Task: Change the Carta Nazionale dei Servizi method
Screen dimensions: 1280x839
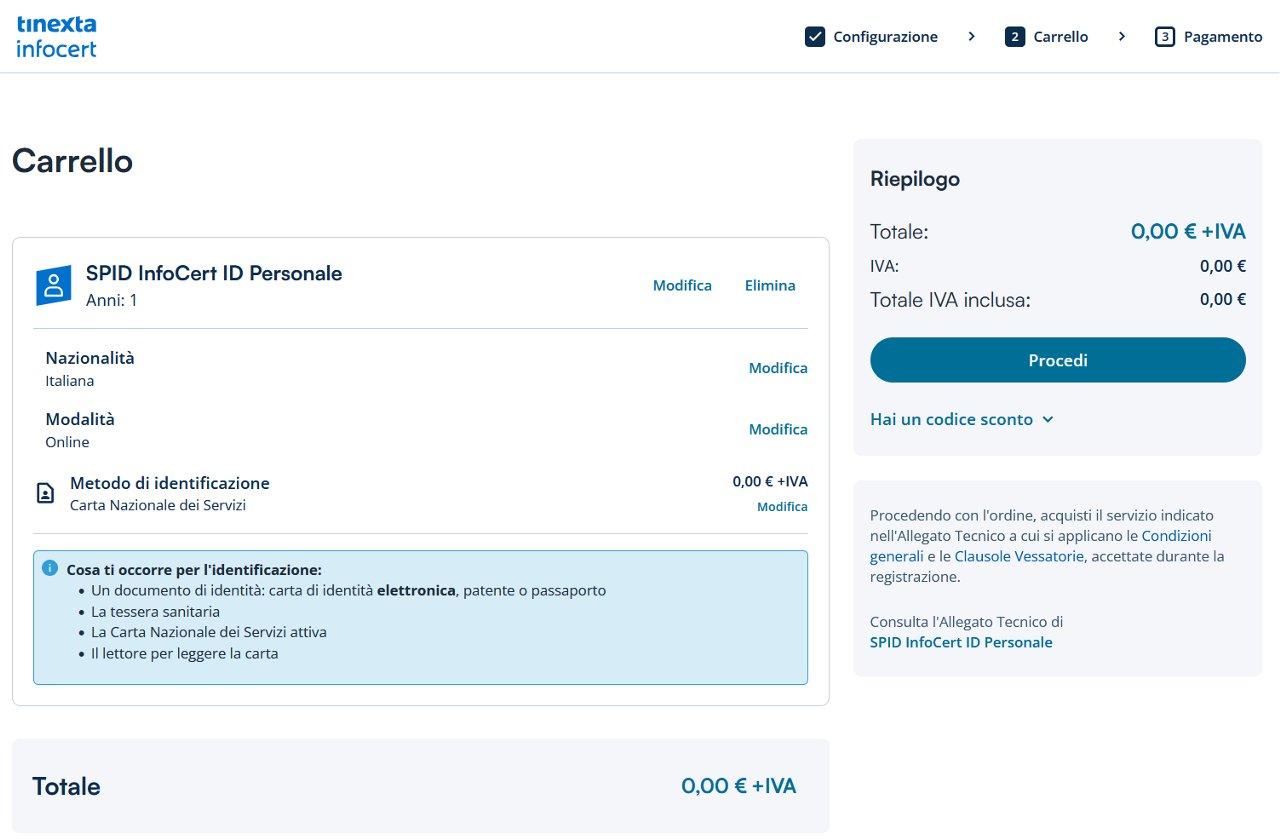Action: pyautogui.click(x=782, y=507)
